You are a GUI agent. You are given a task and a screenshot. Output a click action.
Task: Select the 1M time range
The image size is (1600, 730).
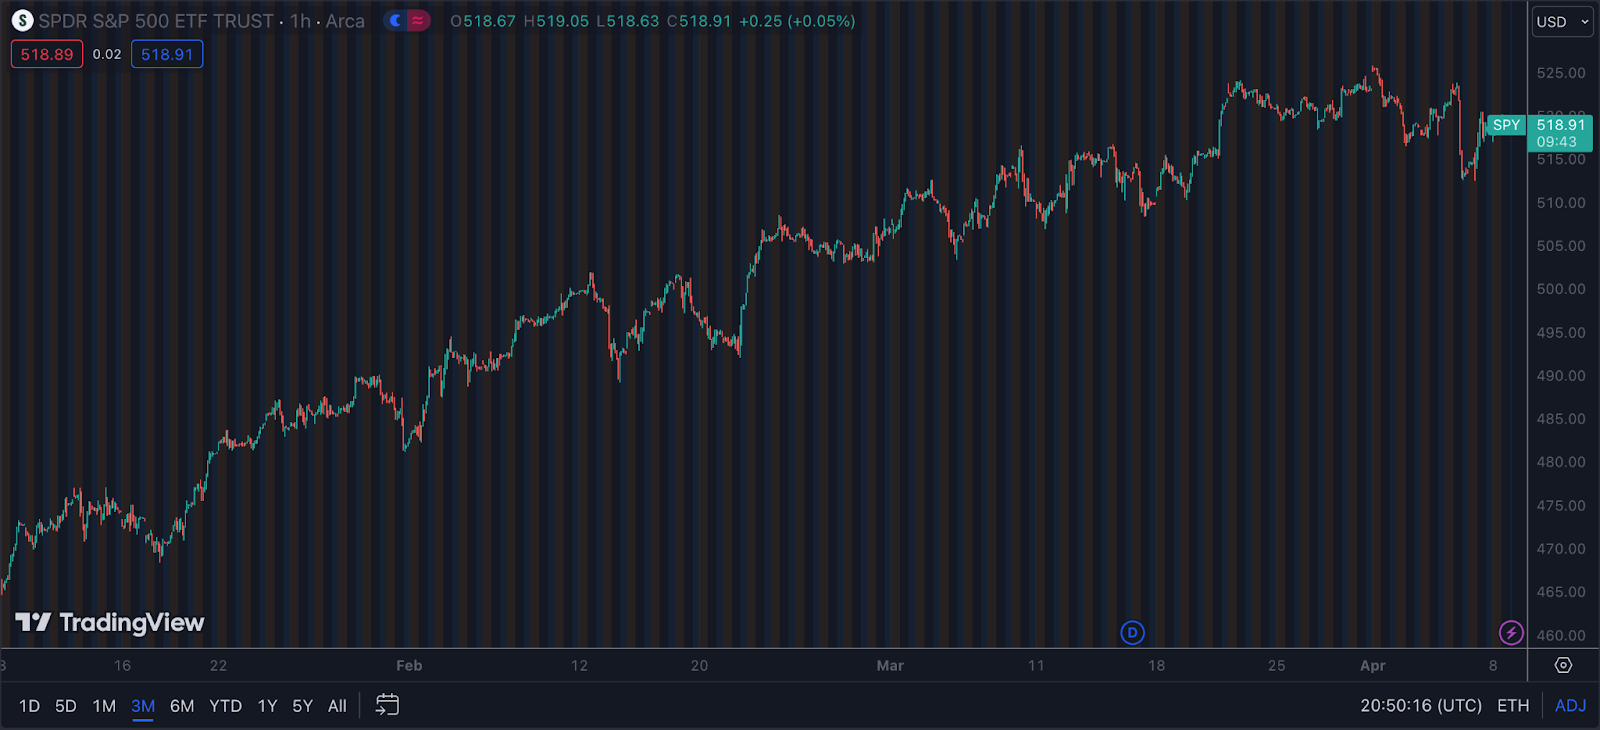104,706
